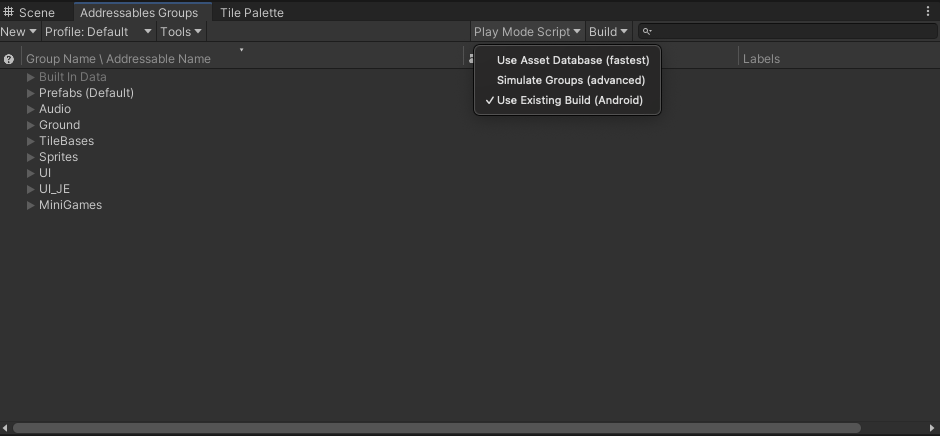This screenshot has width=940, height=436.
Task: Expand the Prefabs (Default) group
Action: click(x=31, y=93)
